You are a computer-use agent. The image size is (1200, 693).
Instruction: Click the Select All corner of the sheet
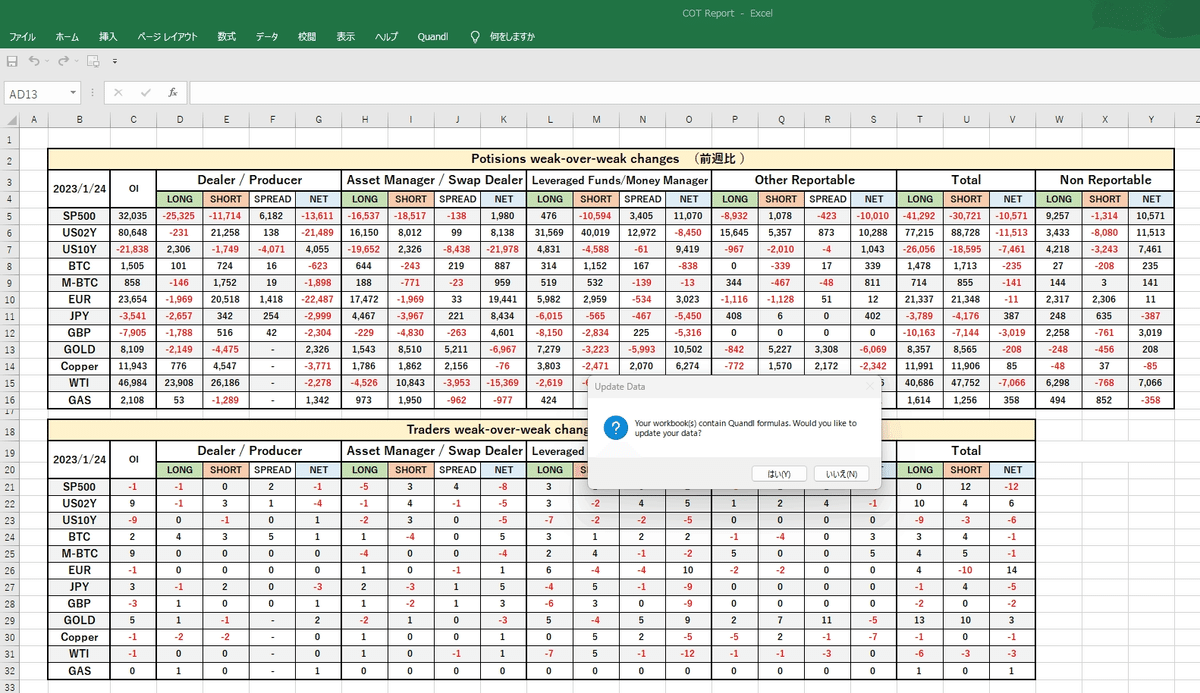tap(11, 120)
